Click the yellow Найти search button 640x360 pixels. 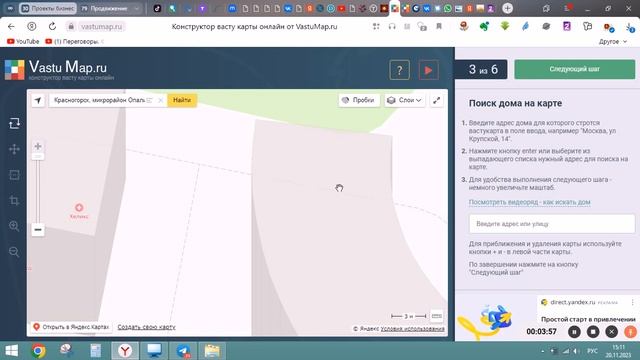click(182, 100)
